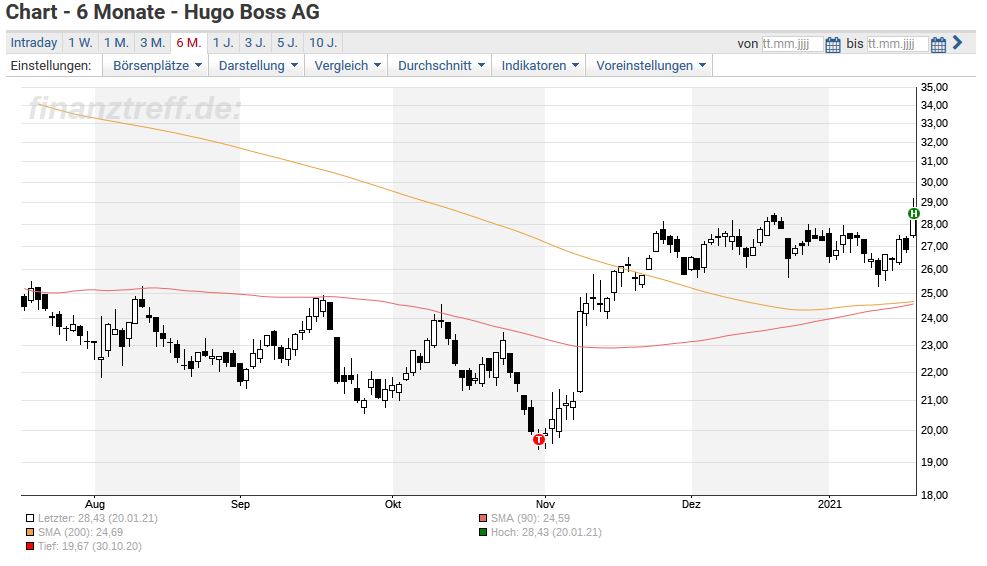Click the 'Einstellungen:' label
This screenshot has height=566, width=987.
[50, 65]
